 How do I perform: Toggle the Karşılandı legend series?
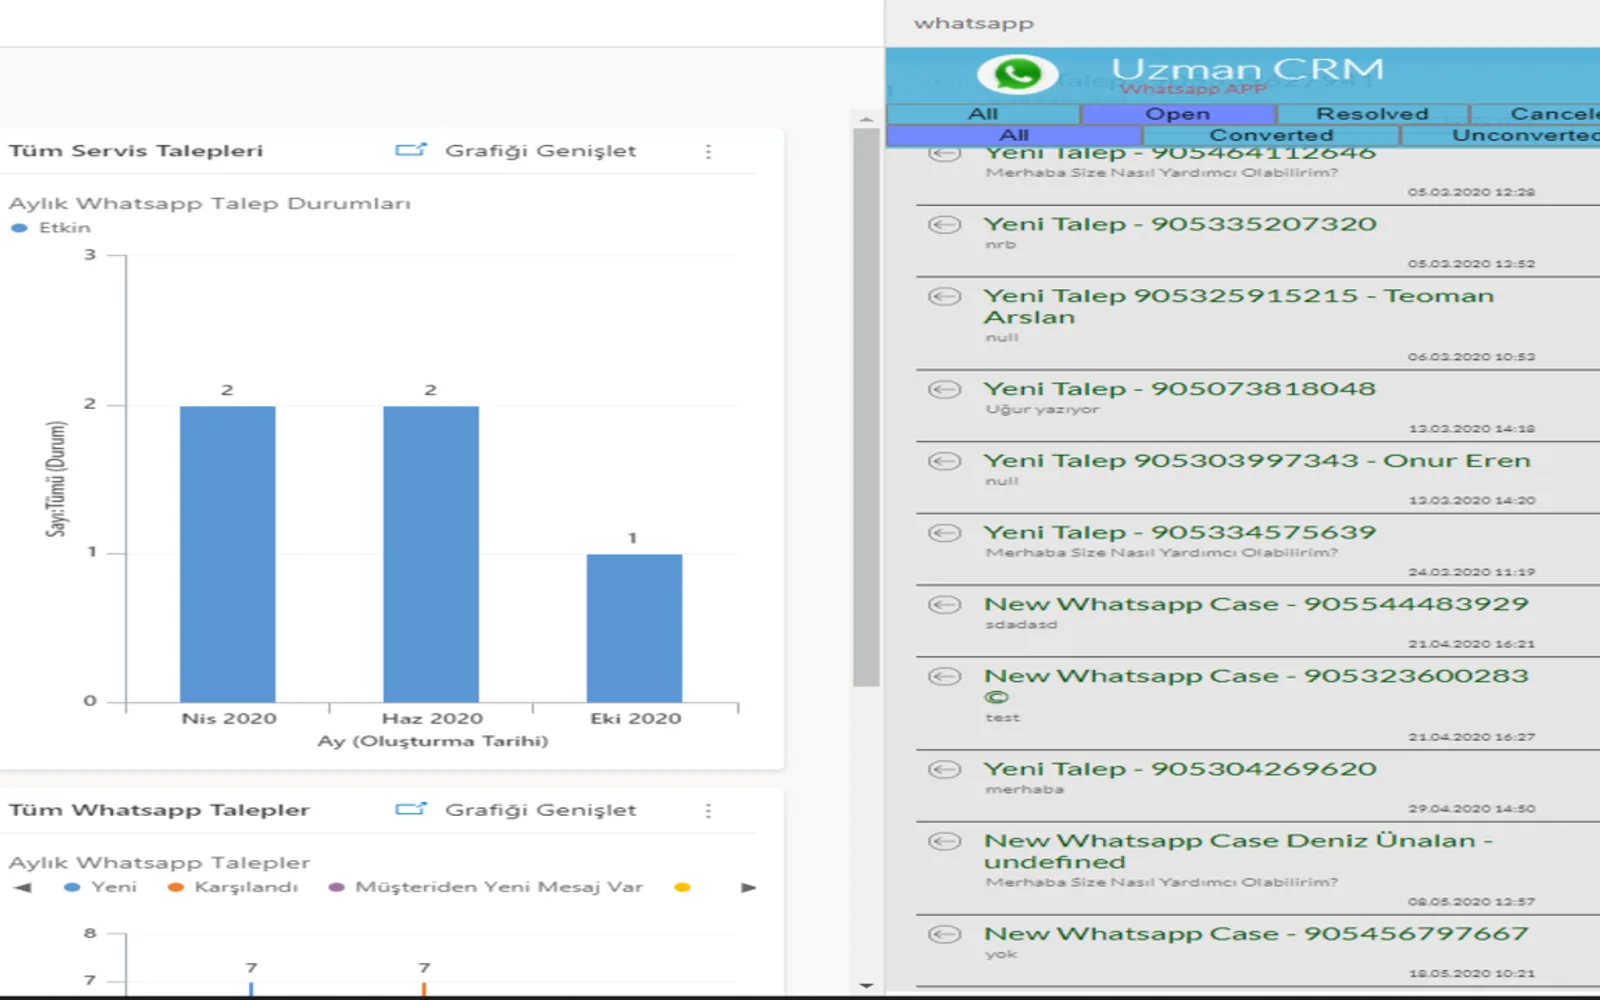coord(233,887)
